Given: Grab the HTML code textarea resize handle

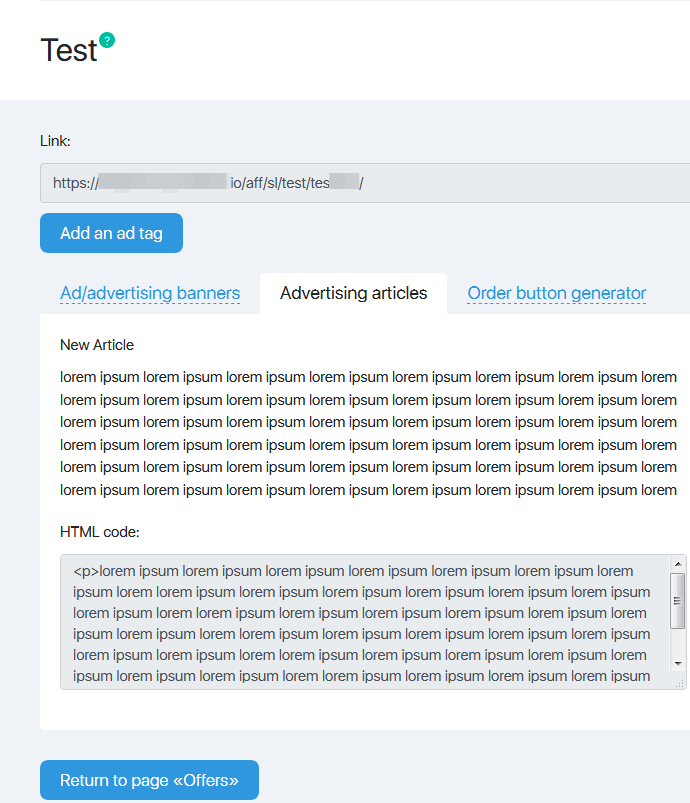Looking at the screenshot, I should click(679, 683).
